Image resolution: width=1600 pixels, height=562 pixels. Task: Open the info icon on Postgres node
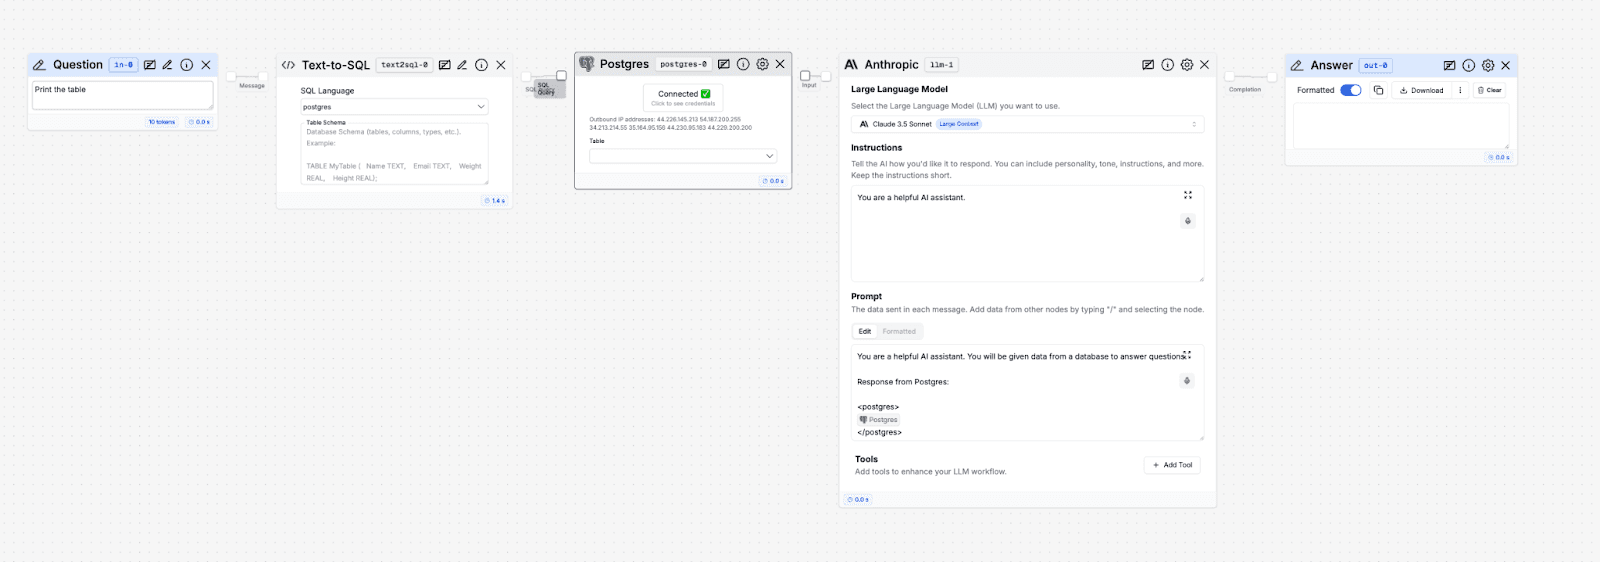coord(743,64)
